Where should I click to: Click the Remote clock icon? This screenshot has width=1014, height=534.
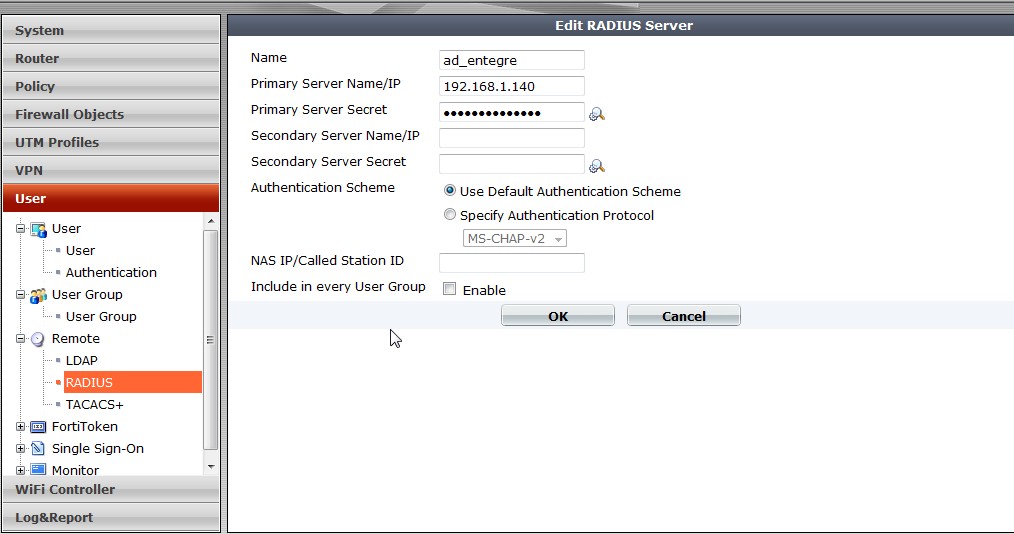pos(38,339)
